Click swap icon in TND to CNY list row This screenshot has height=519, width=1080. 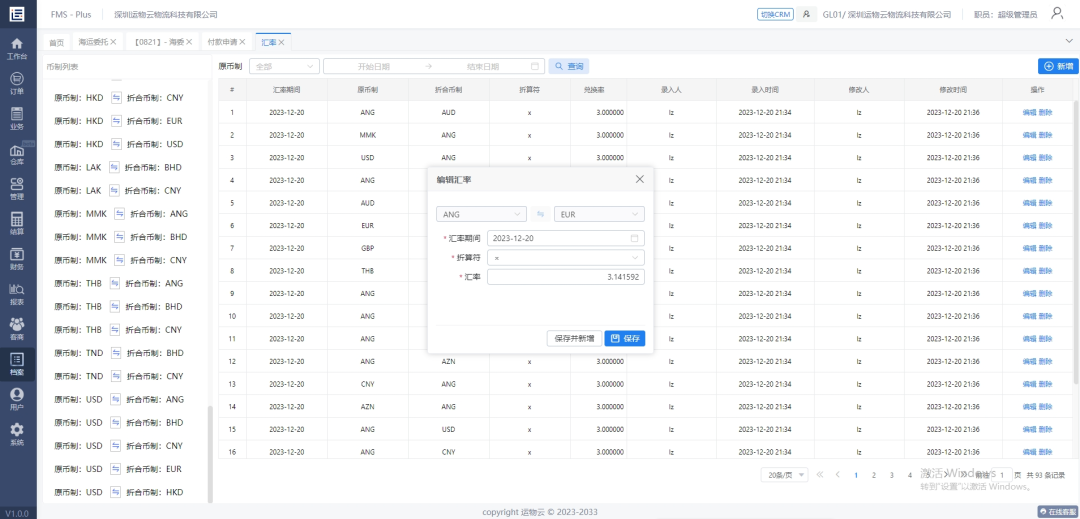(x=115, y=376)
